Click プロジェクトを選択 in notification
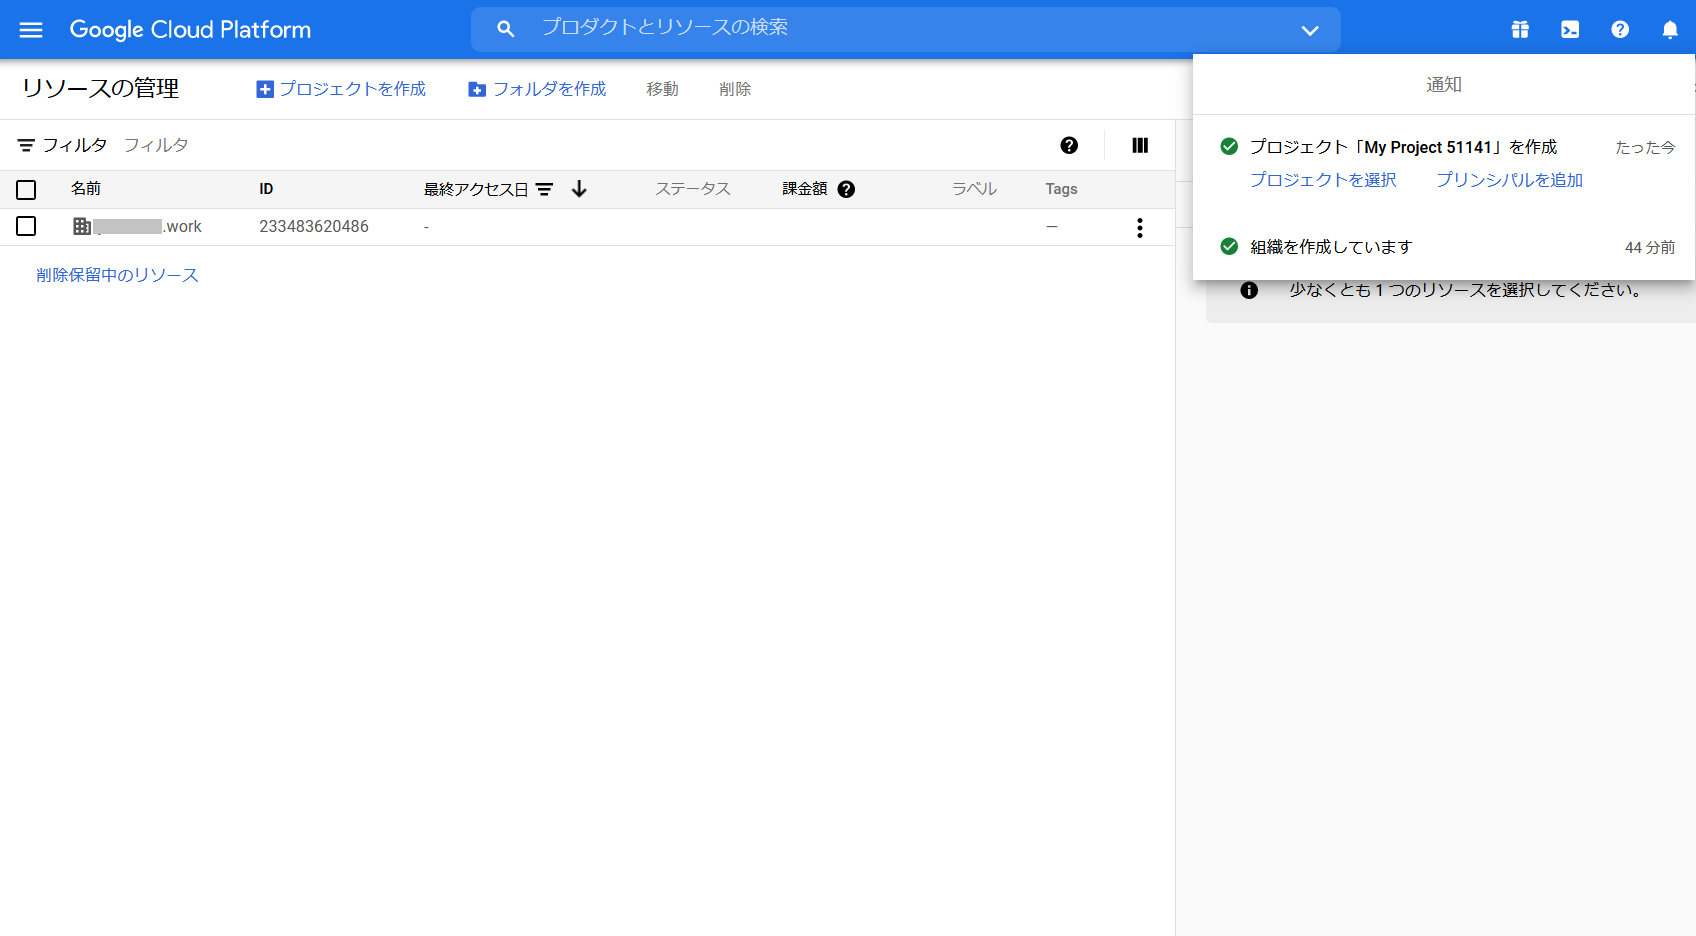Image resolution: width=1696 pixels, height=936 pixels. pos(1323,180)
